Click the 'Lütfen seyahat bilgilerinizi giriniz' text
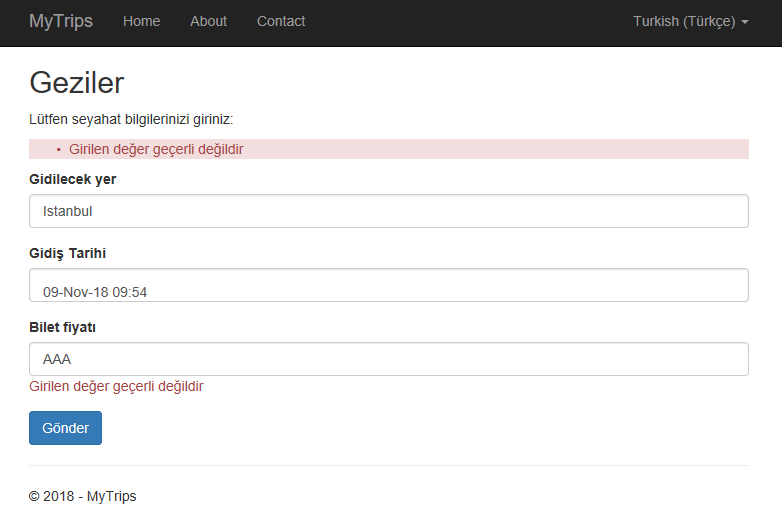 tap(131, 120)
